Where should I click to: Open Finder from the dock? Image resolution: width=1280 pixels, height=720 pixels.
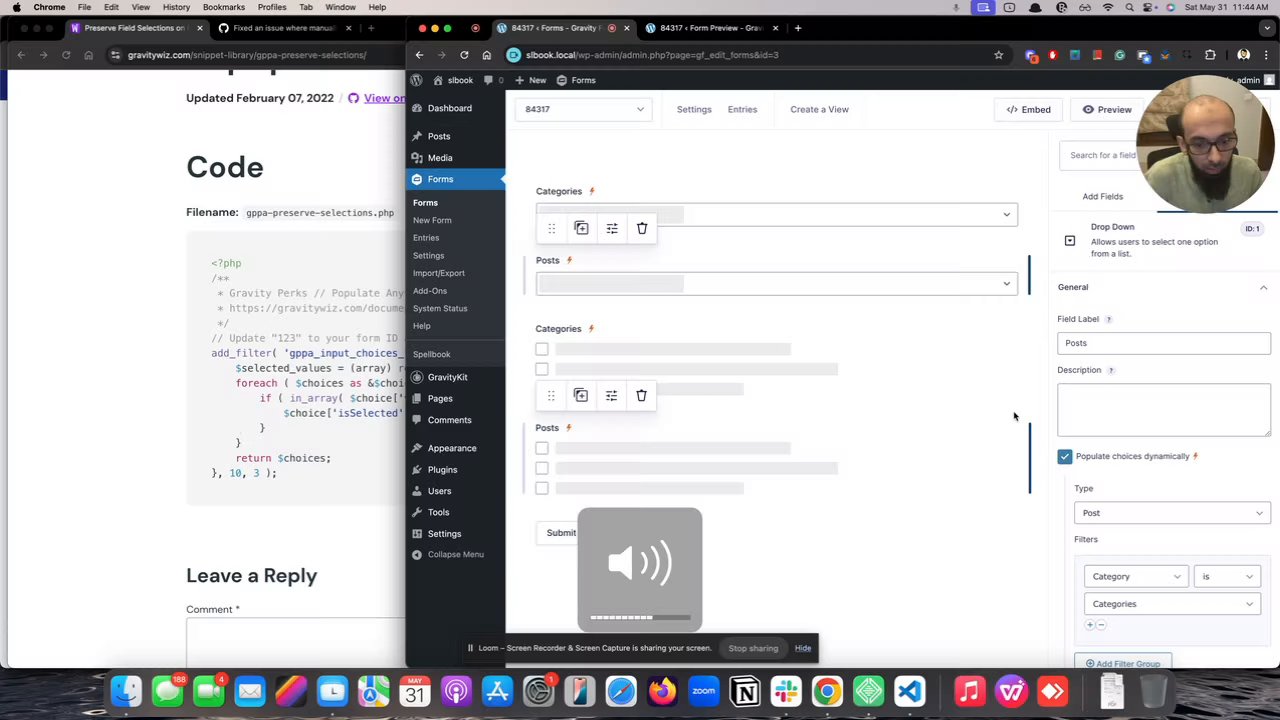click(126, 691)
